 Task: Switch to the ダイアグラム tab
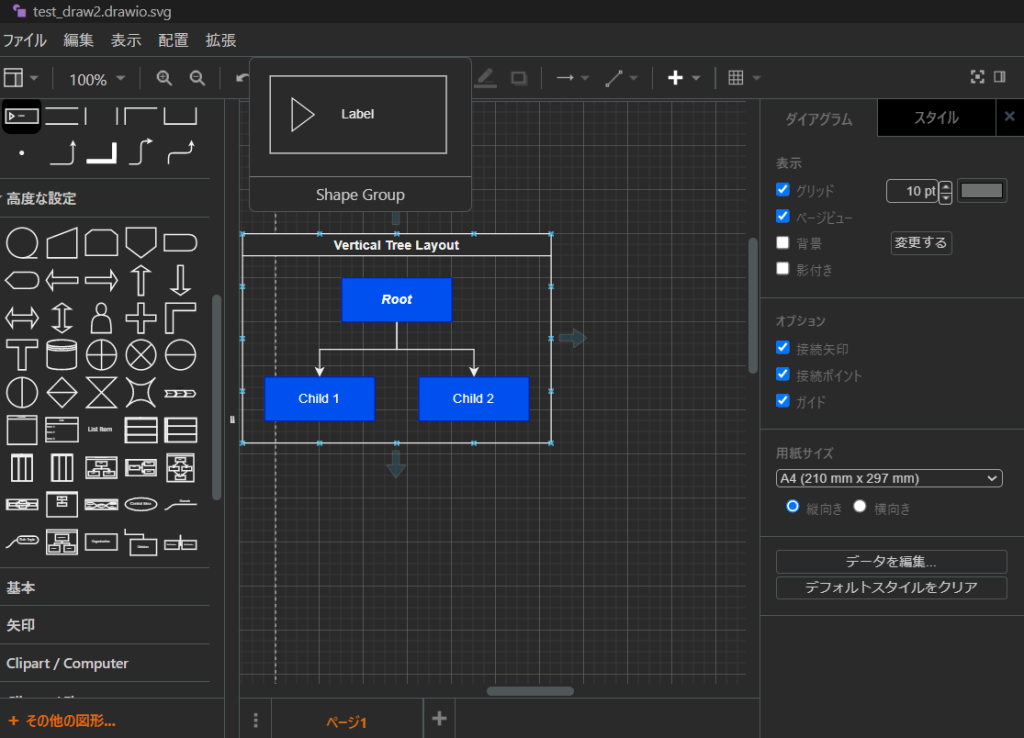pos(820,118)
